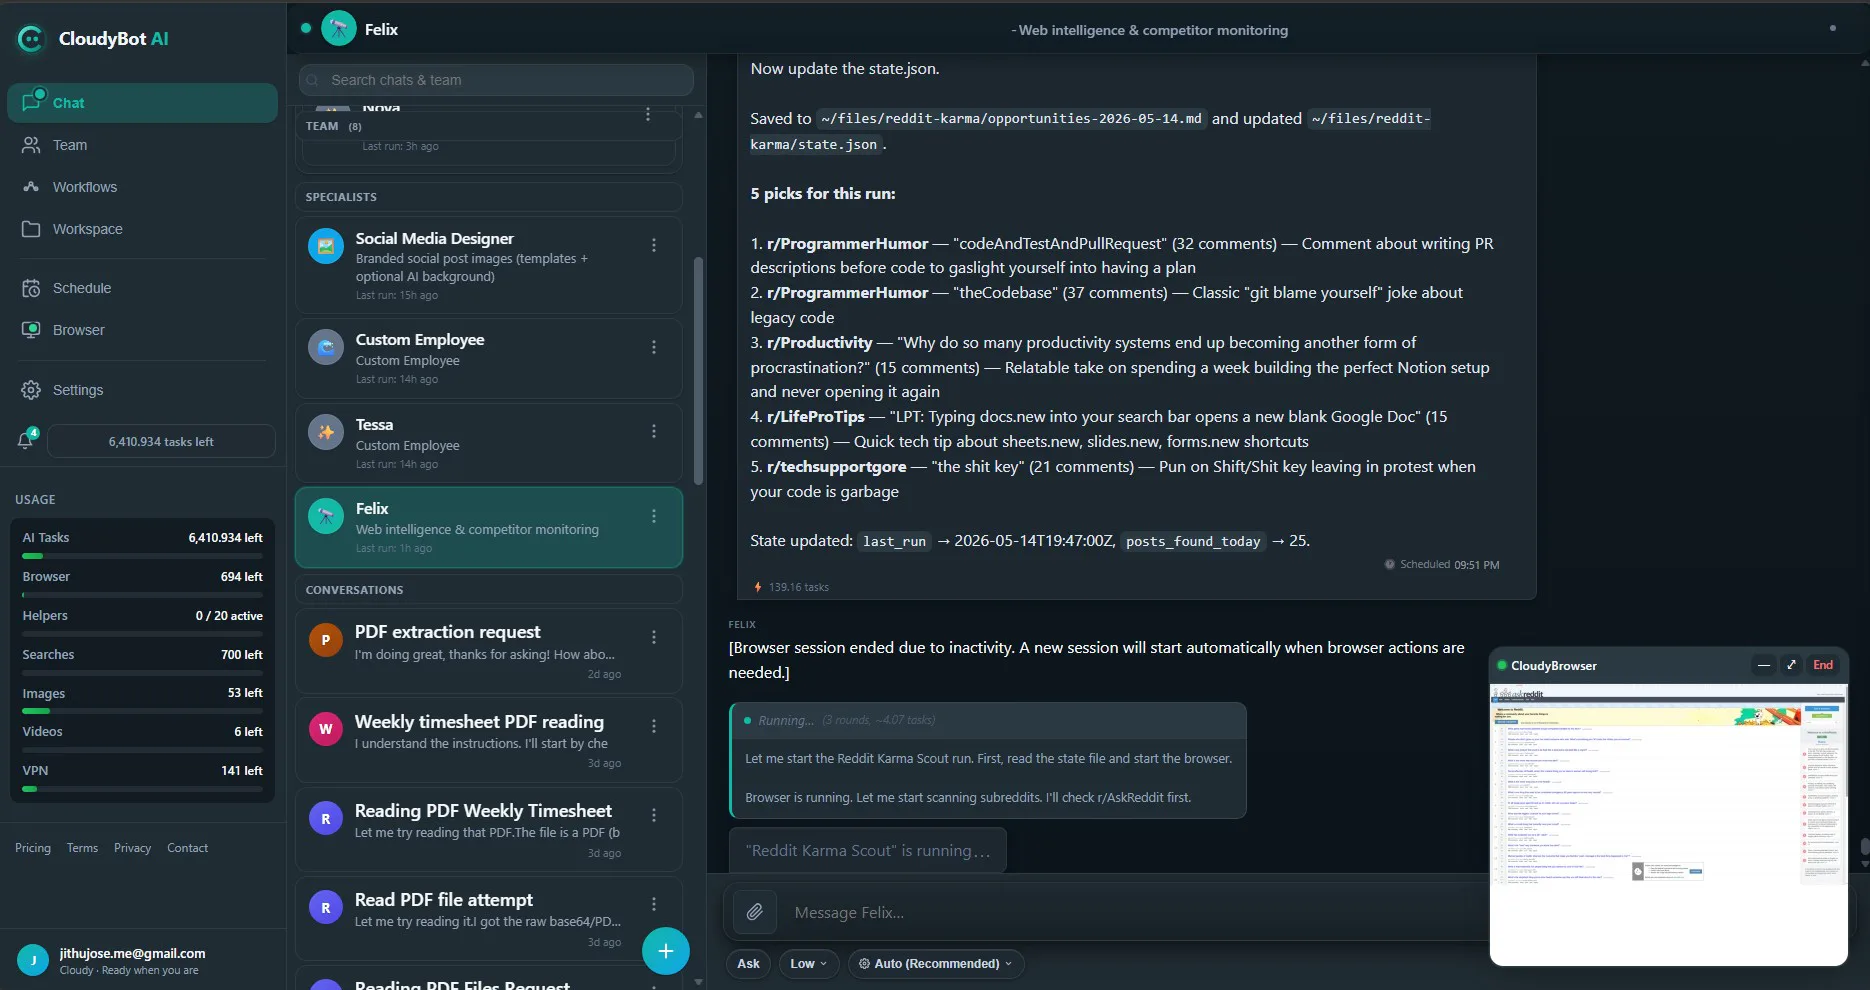Focus the Search chats & team field

pyautogui.click(x=496, y=80)
